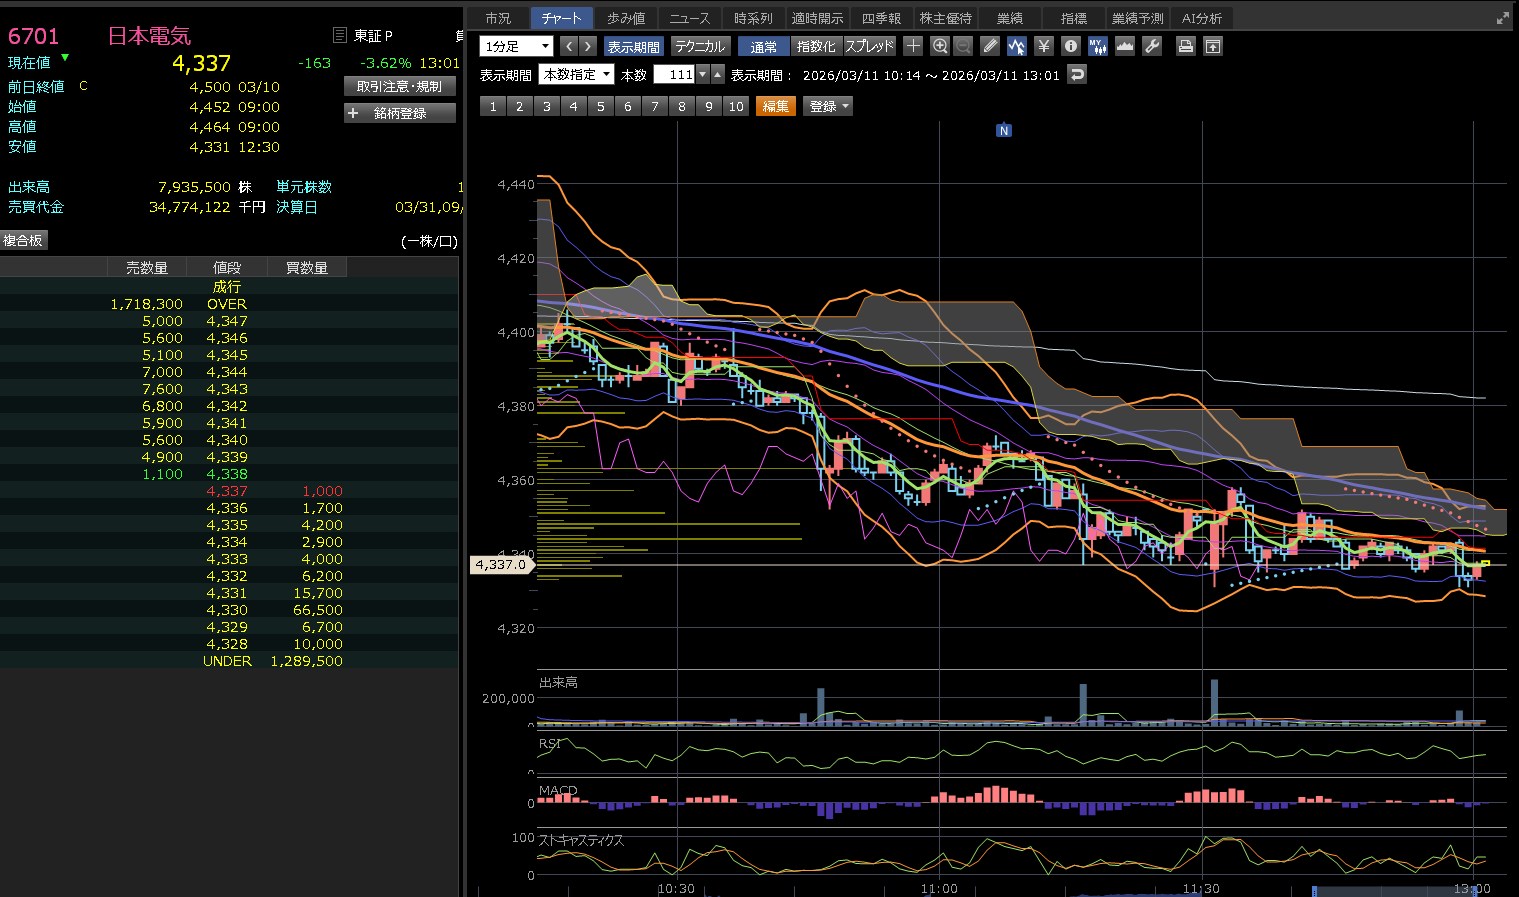Toggle the 指数化 indexed chart mode

tap(816, 47)
